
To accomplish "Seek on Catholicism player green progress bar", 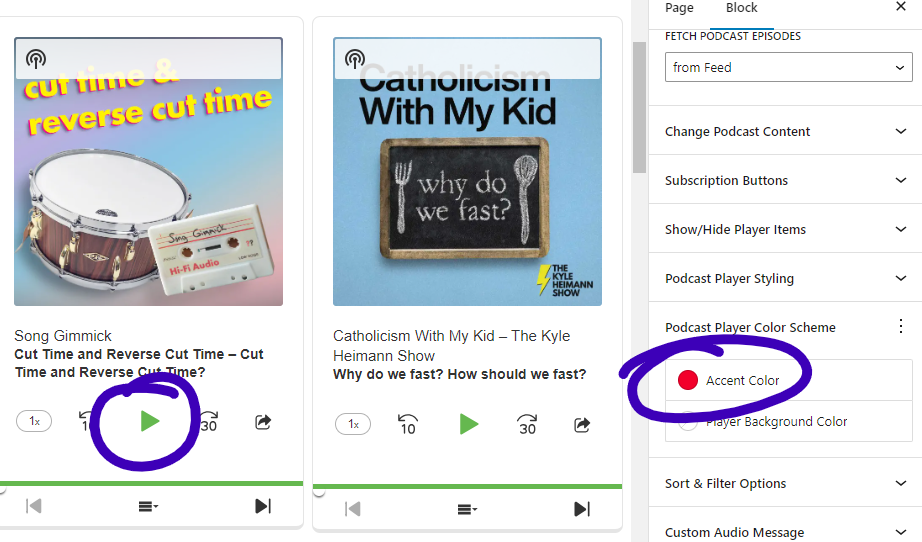I will (x=467, y=486).
